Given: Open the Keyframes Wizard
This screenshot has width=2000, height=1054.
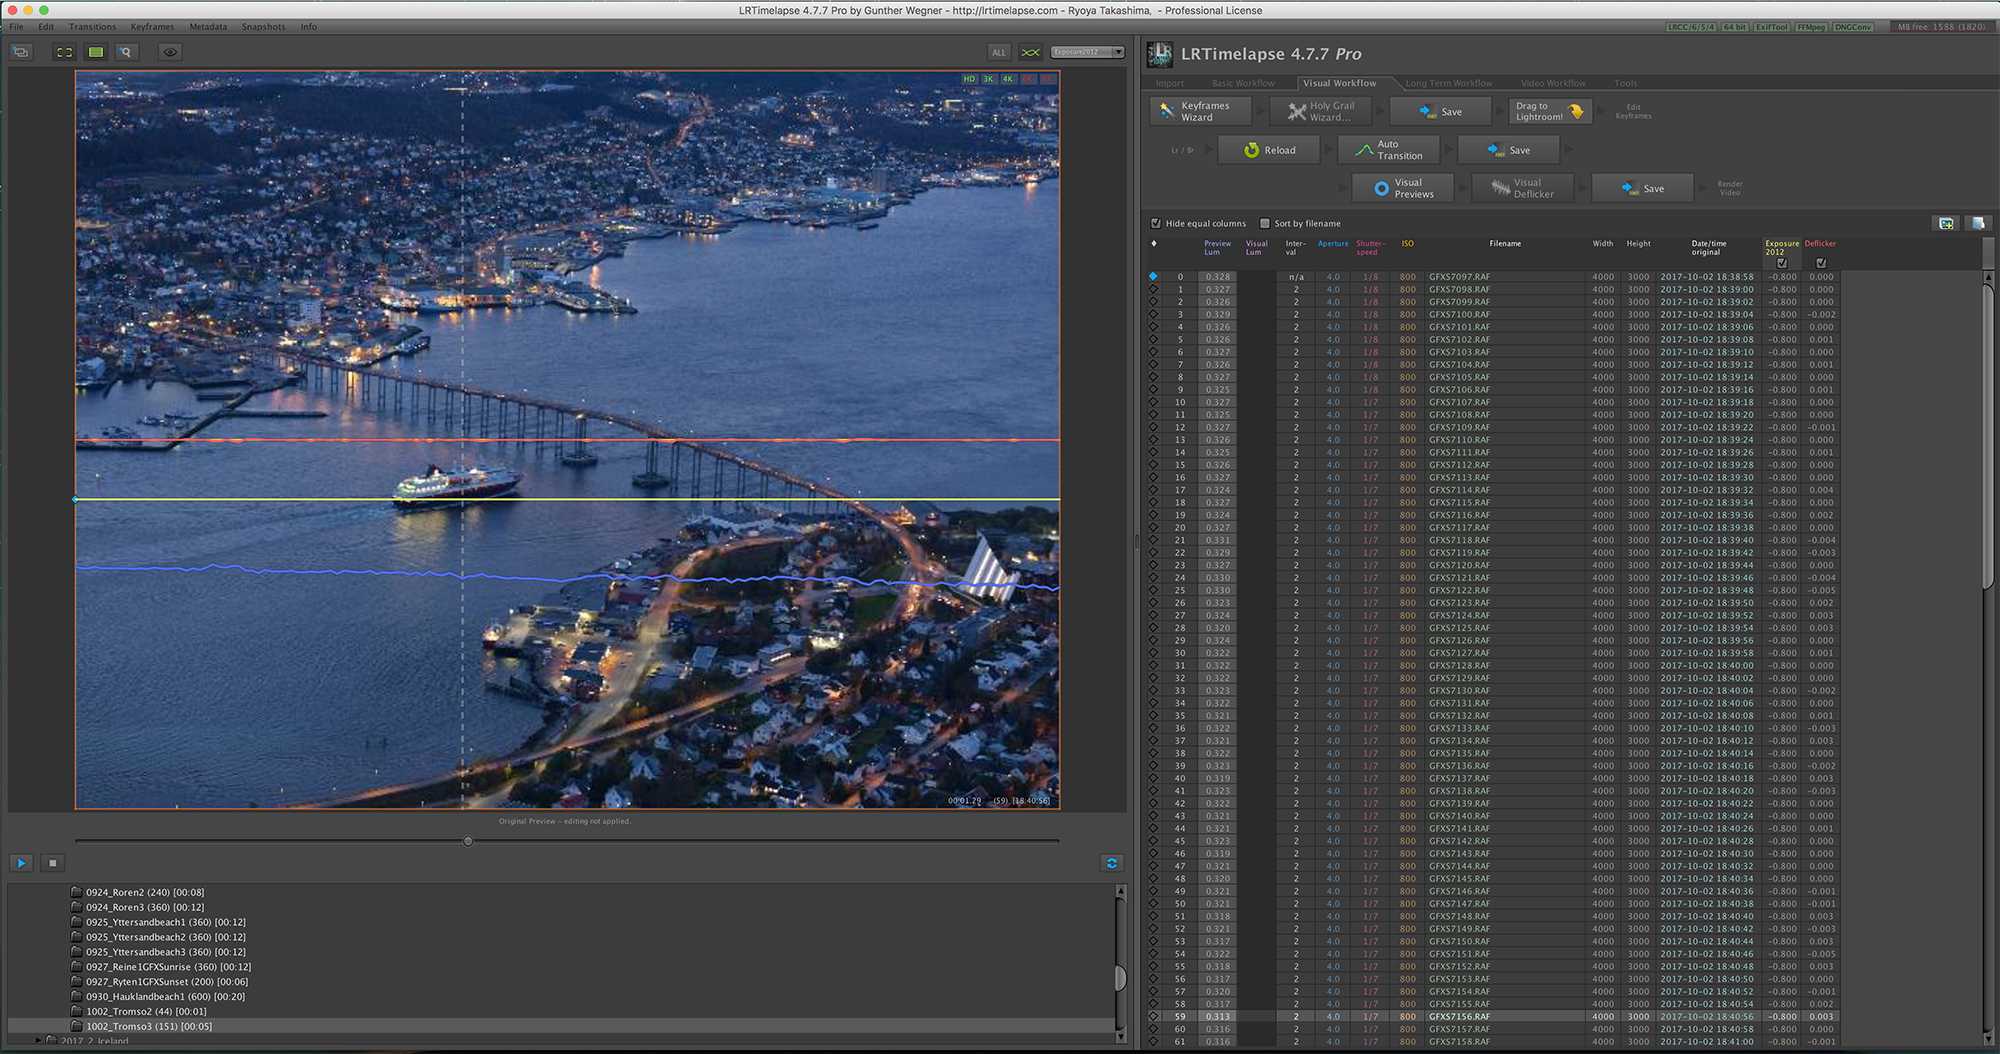Looking at the screenshot, I should click(x=1200, y=111).
